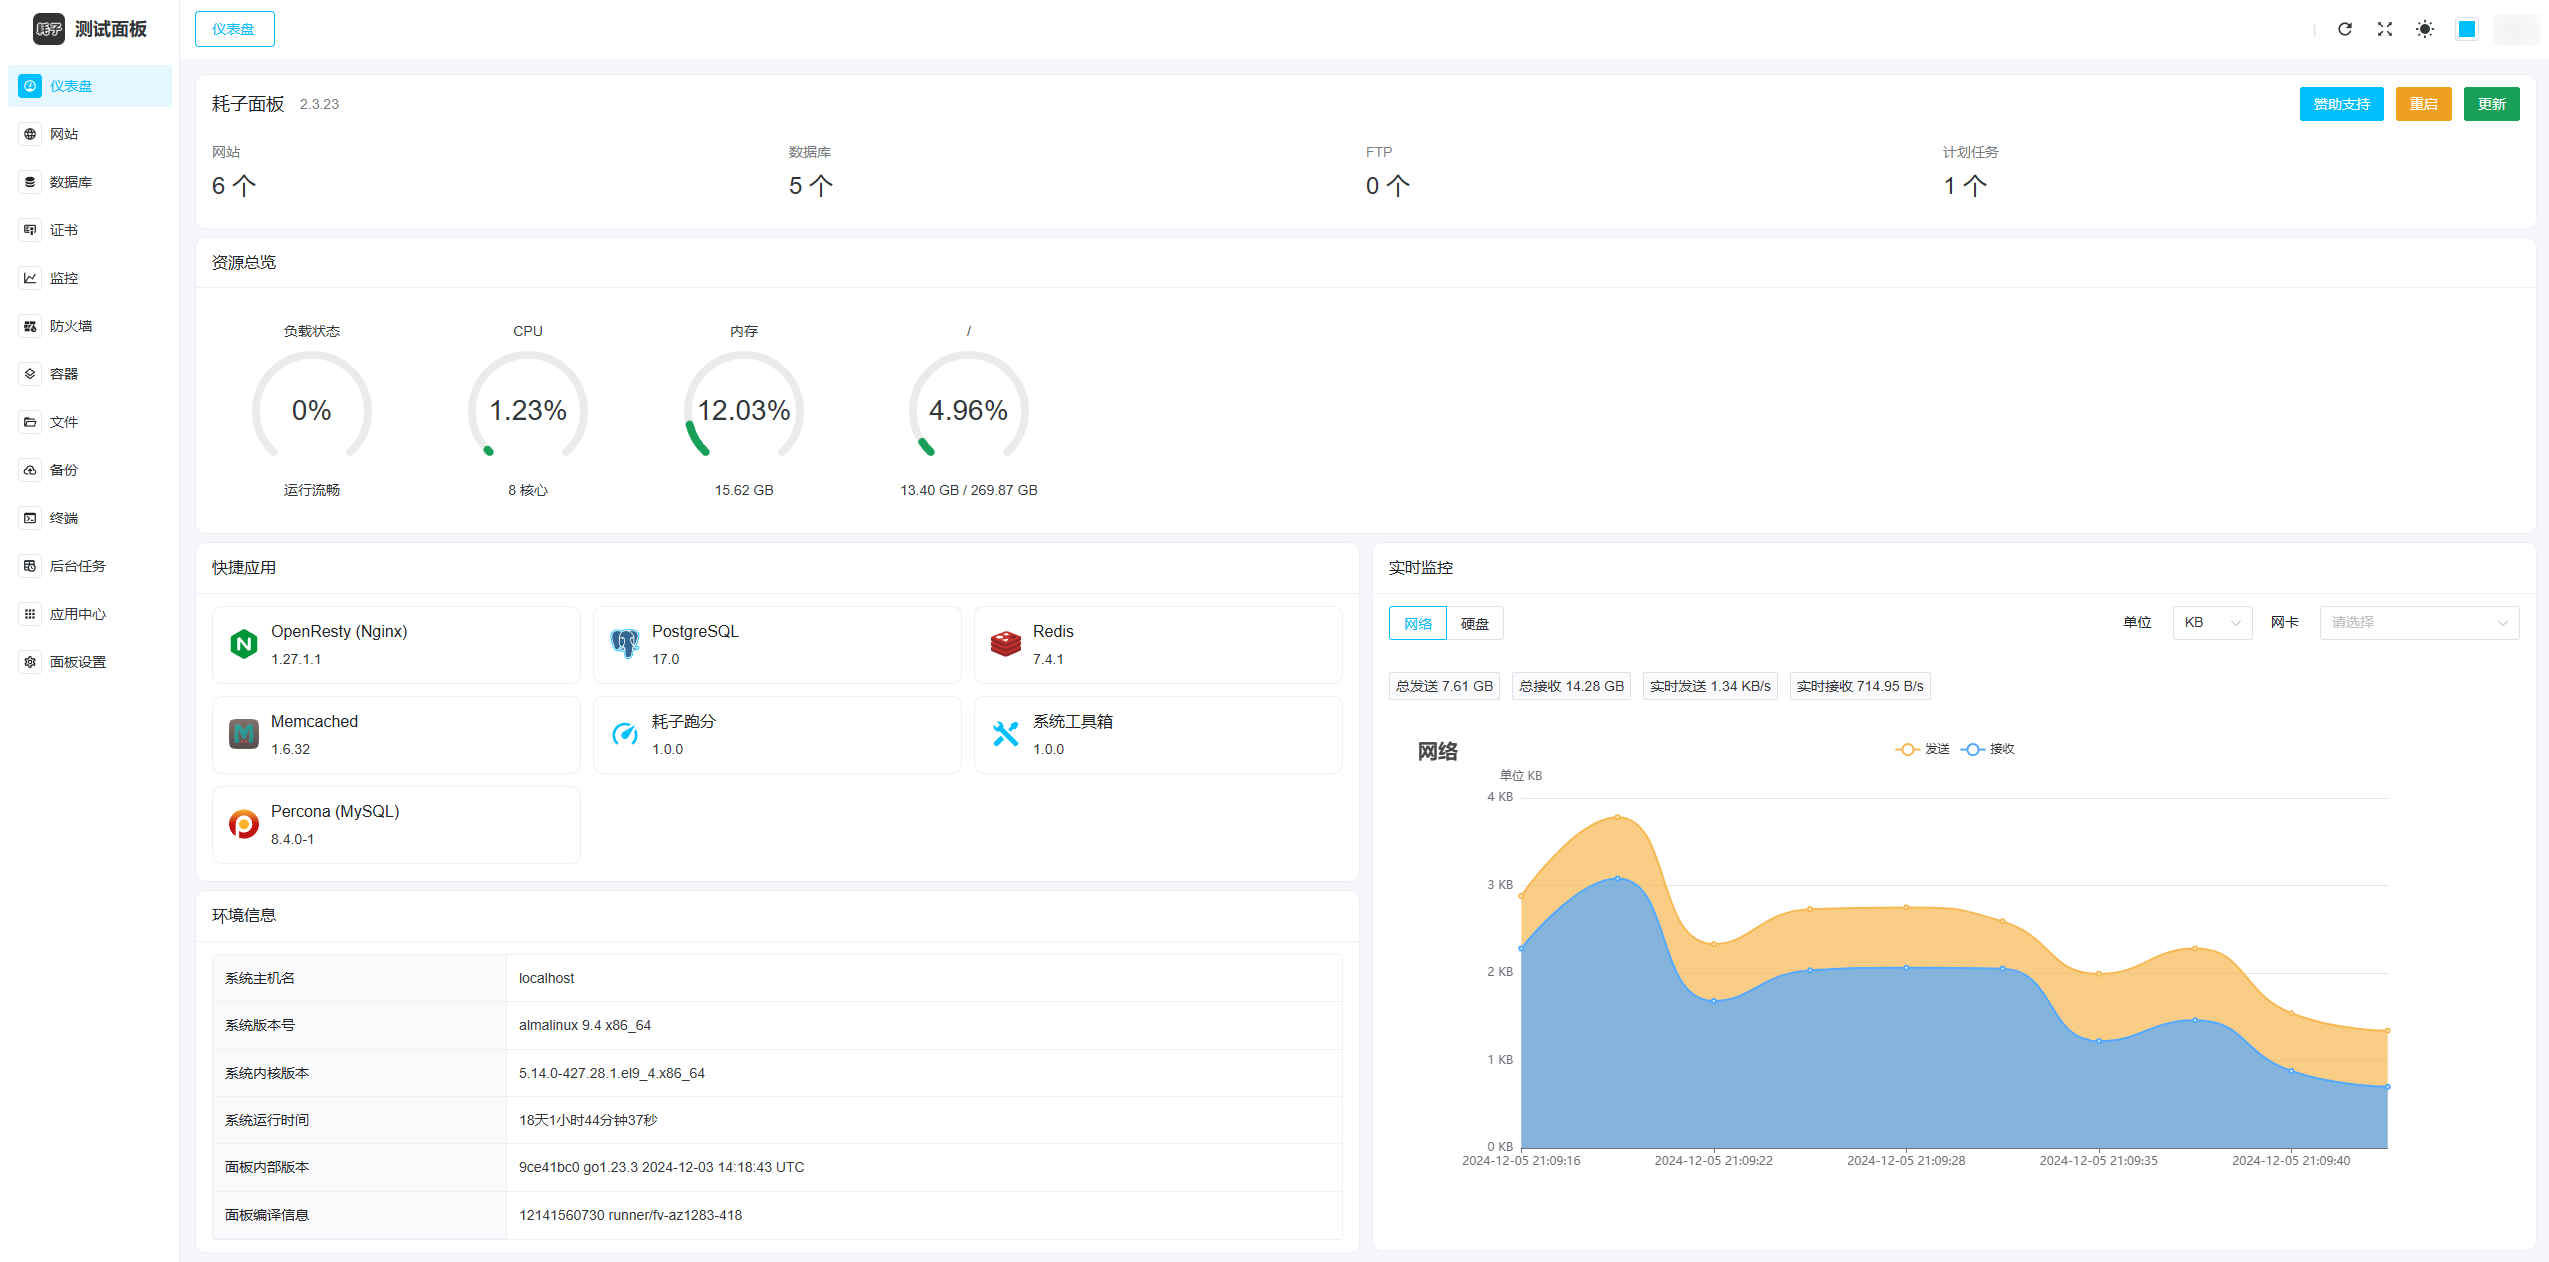Open the system toolbox wrench icon
This screenshot has height=1262, width=2549.
1005,734
